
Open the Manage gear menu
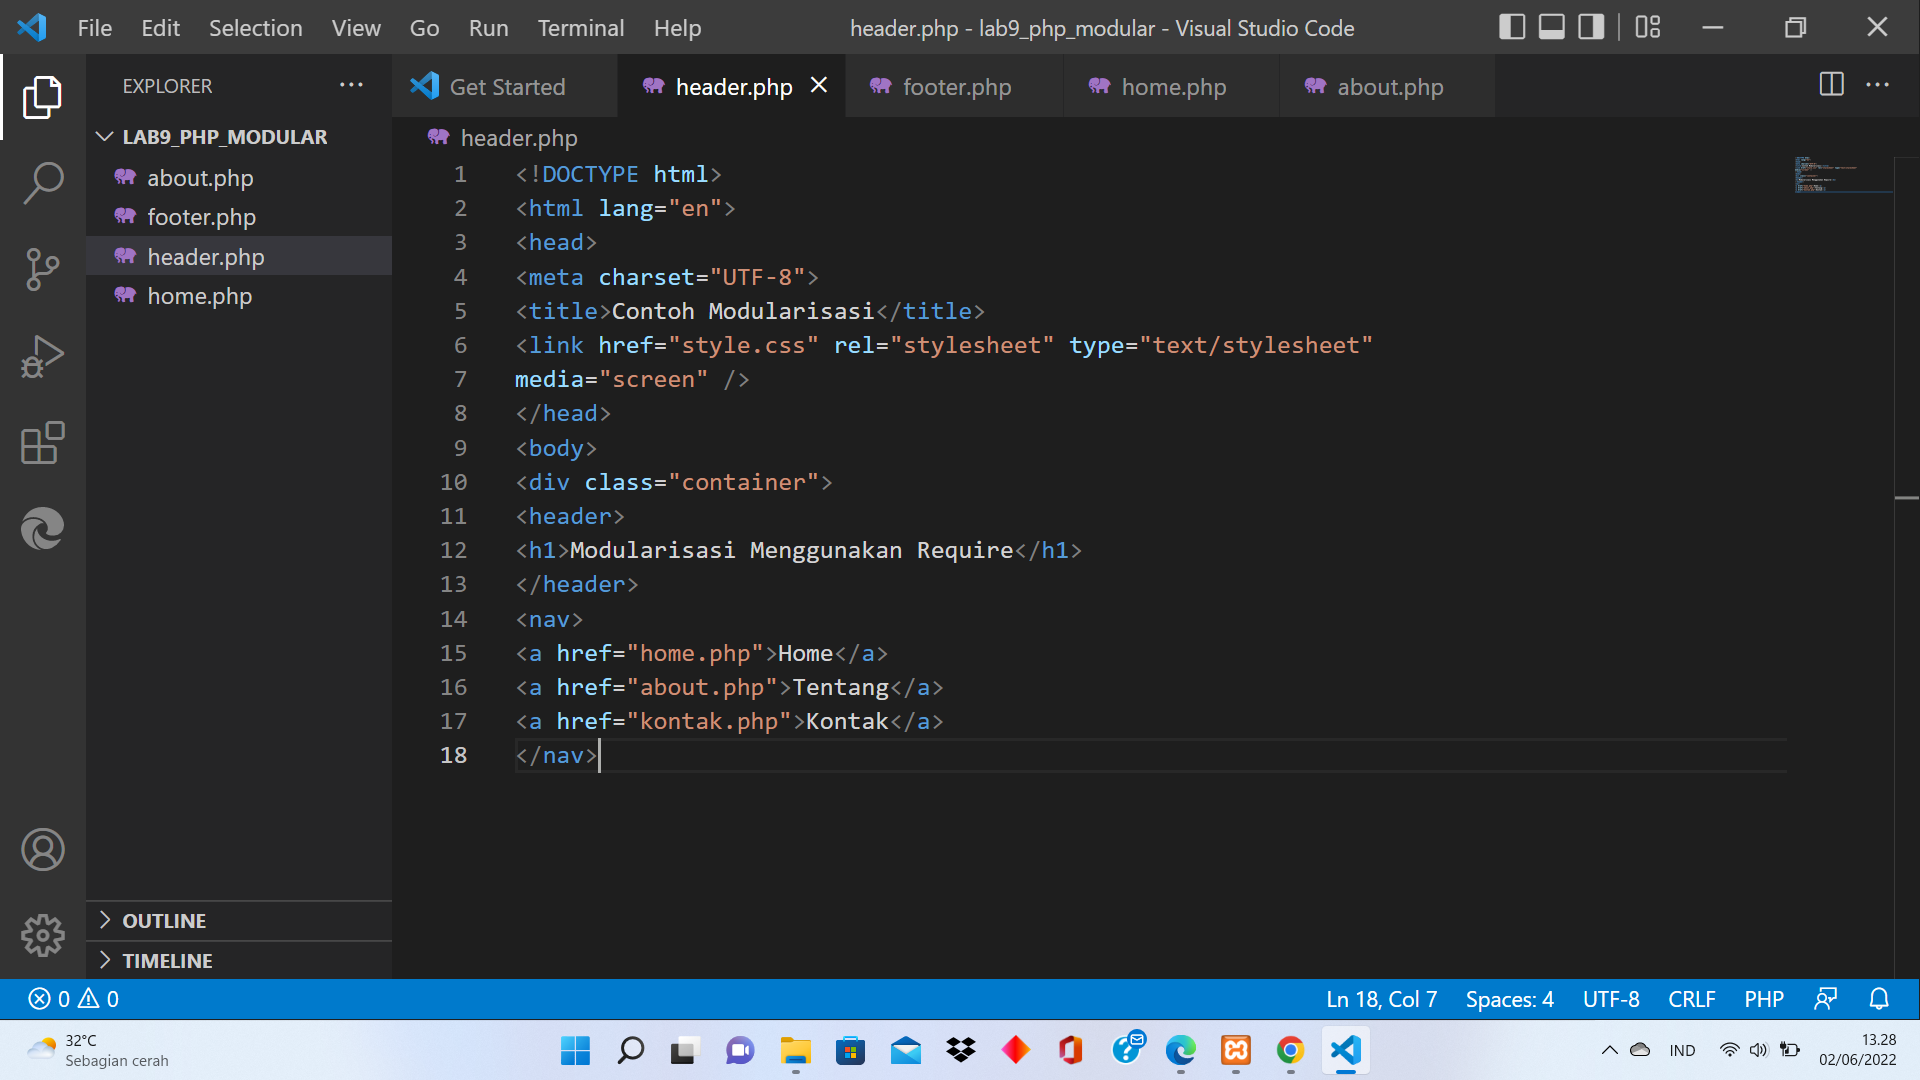43,935
